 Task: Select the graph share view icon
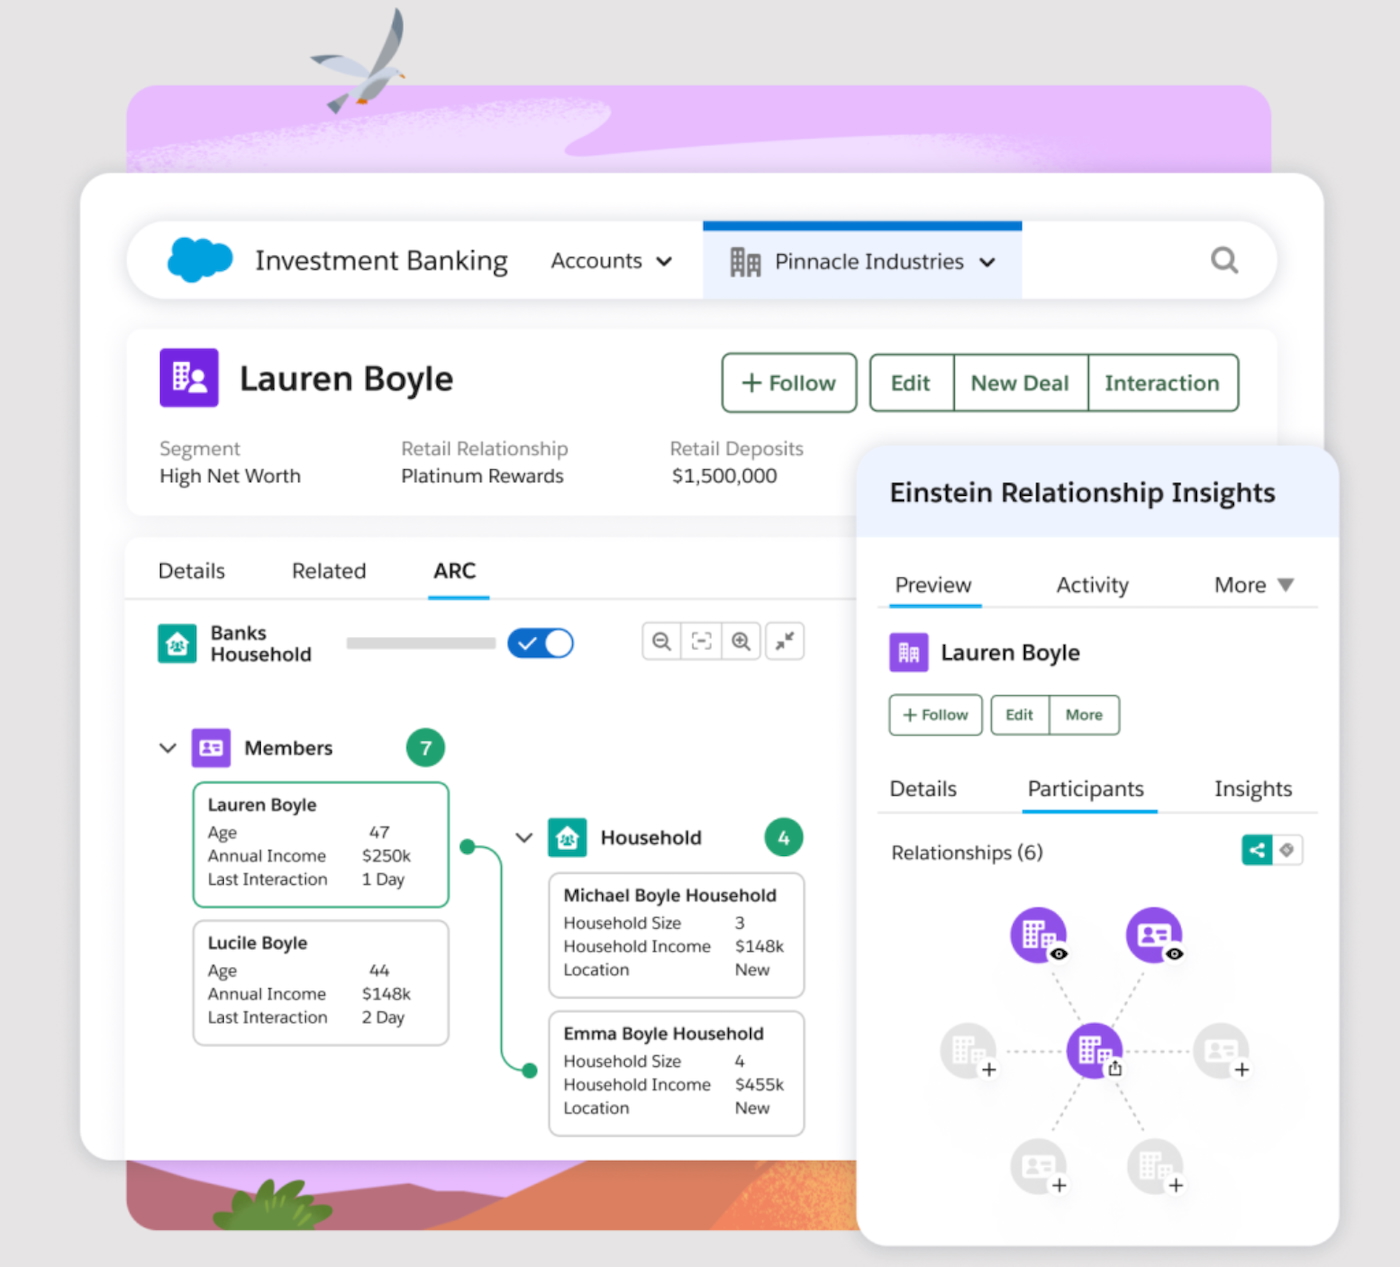[1257, 850]
